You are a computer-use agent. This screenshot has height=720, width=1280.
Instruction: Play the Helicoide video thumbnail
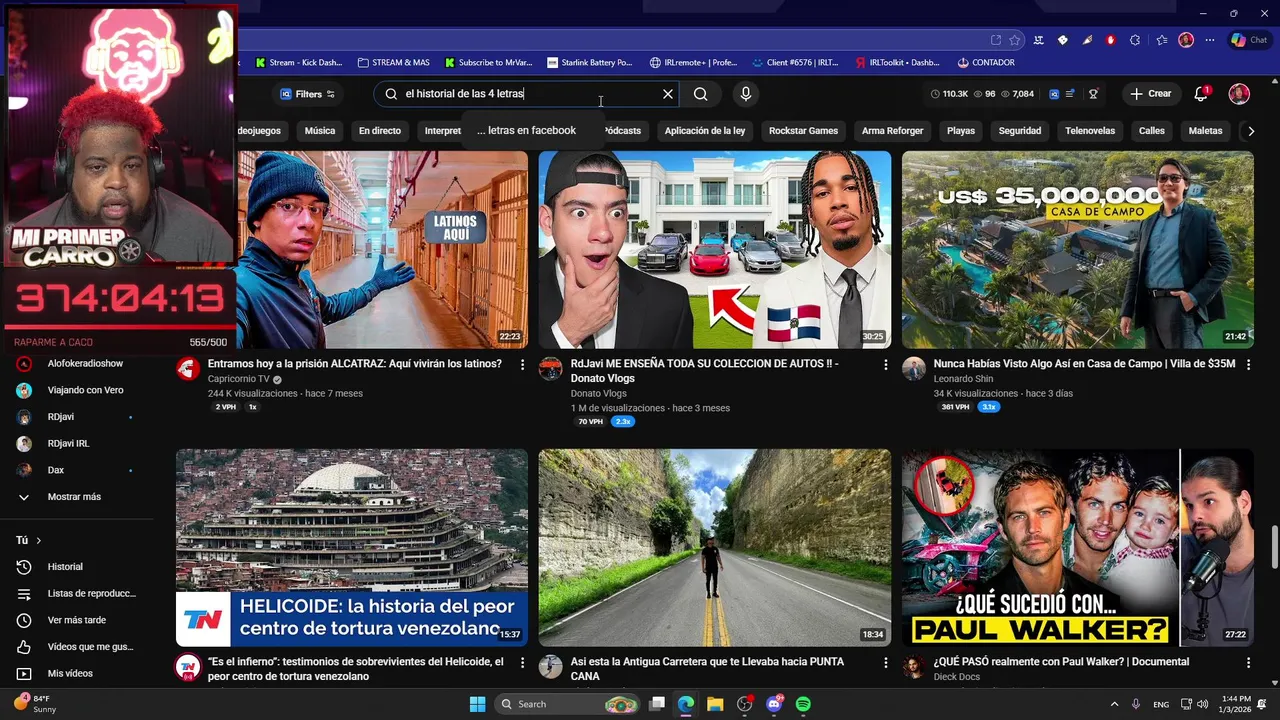click(352, 548)
